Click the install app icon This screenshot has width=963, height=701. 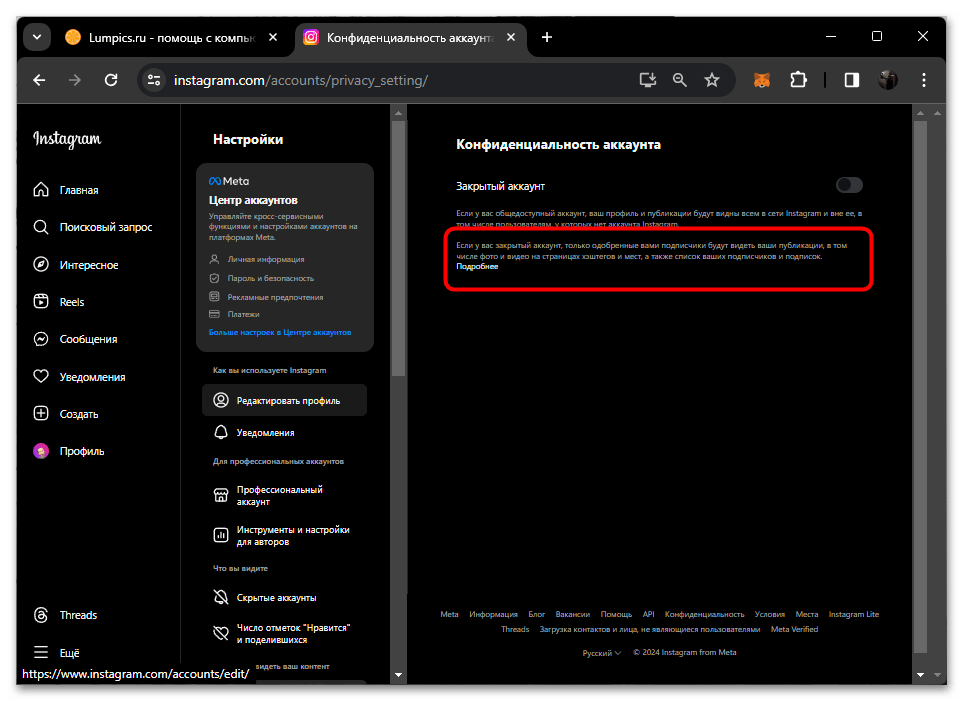[x=647, y=80]
